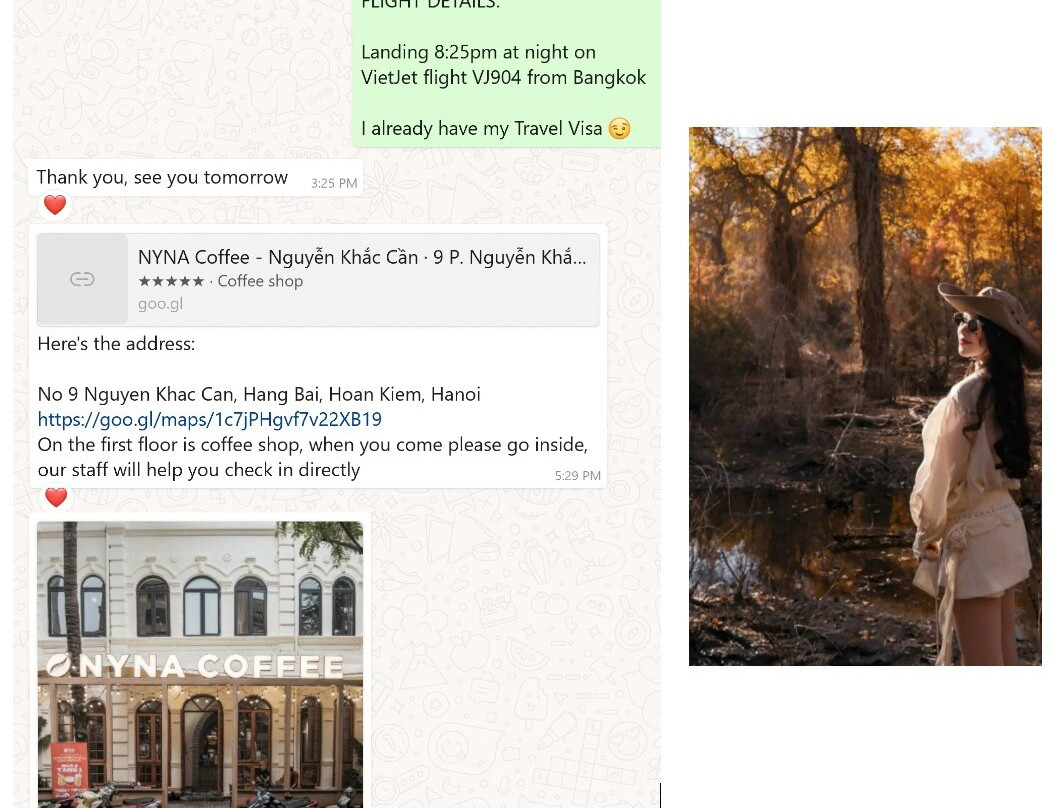The height and width of the screenshot is (808, 1056).
Task: Click the goo.gl domain text in preview
Action: coord(160,304)
